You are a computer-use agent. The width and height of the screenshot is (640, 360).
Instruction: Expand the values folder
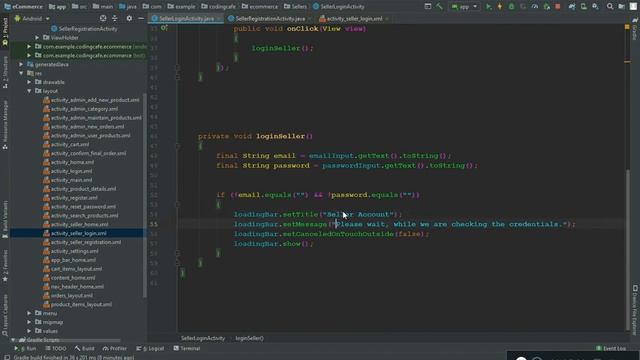[29, 331]
